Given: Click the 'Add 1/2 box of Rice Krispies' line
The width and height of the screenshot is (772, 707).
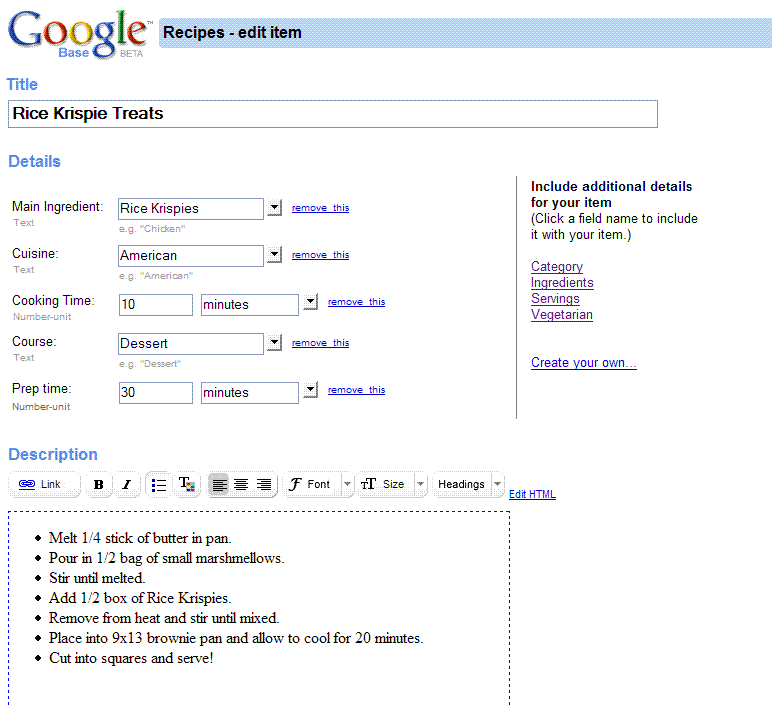Looking at the screenshot, I should point(140,598).
